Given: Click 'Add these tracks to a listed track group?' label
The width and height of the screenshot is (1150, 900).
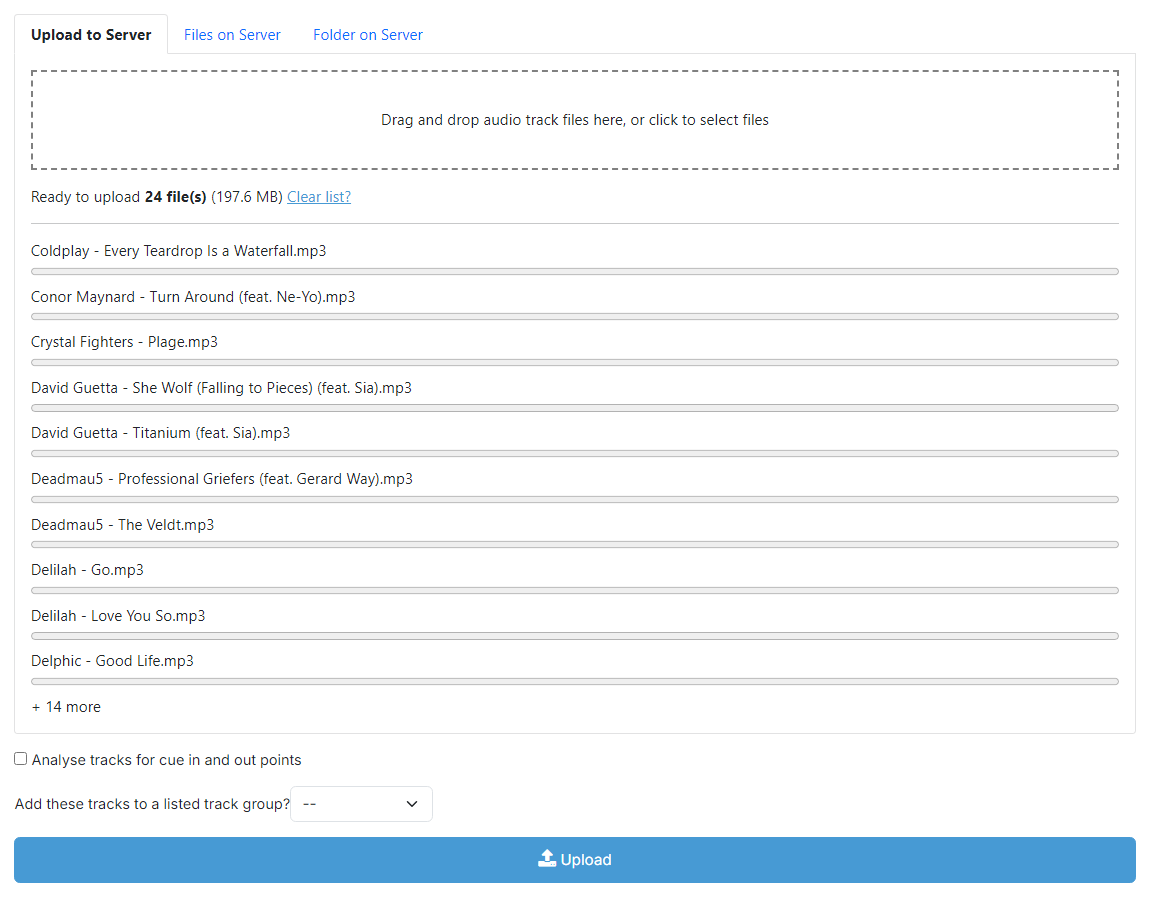Looking at the screenshot, I should tap(153, 804).
